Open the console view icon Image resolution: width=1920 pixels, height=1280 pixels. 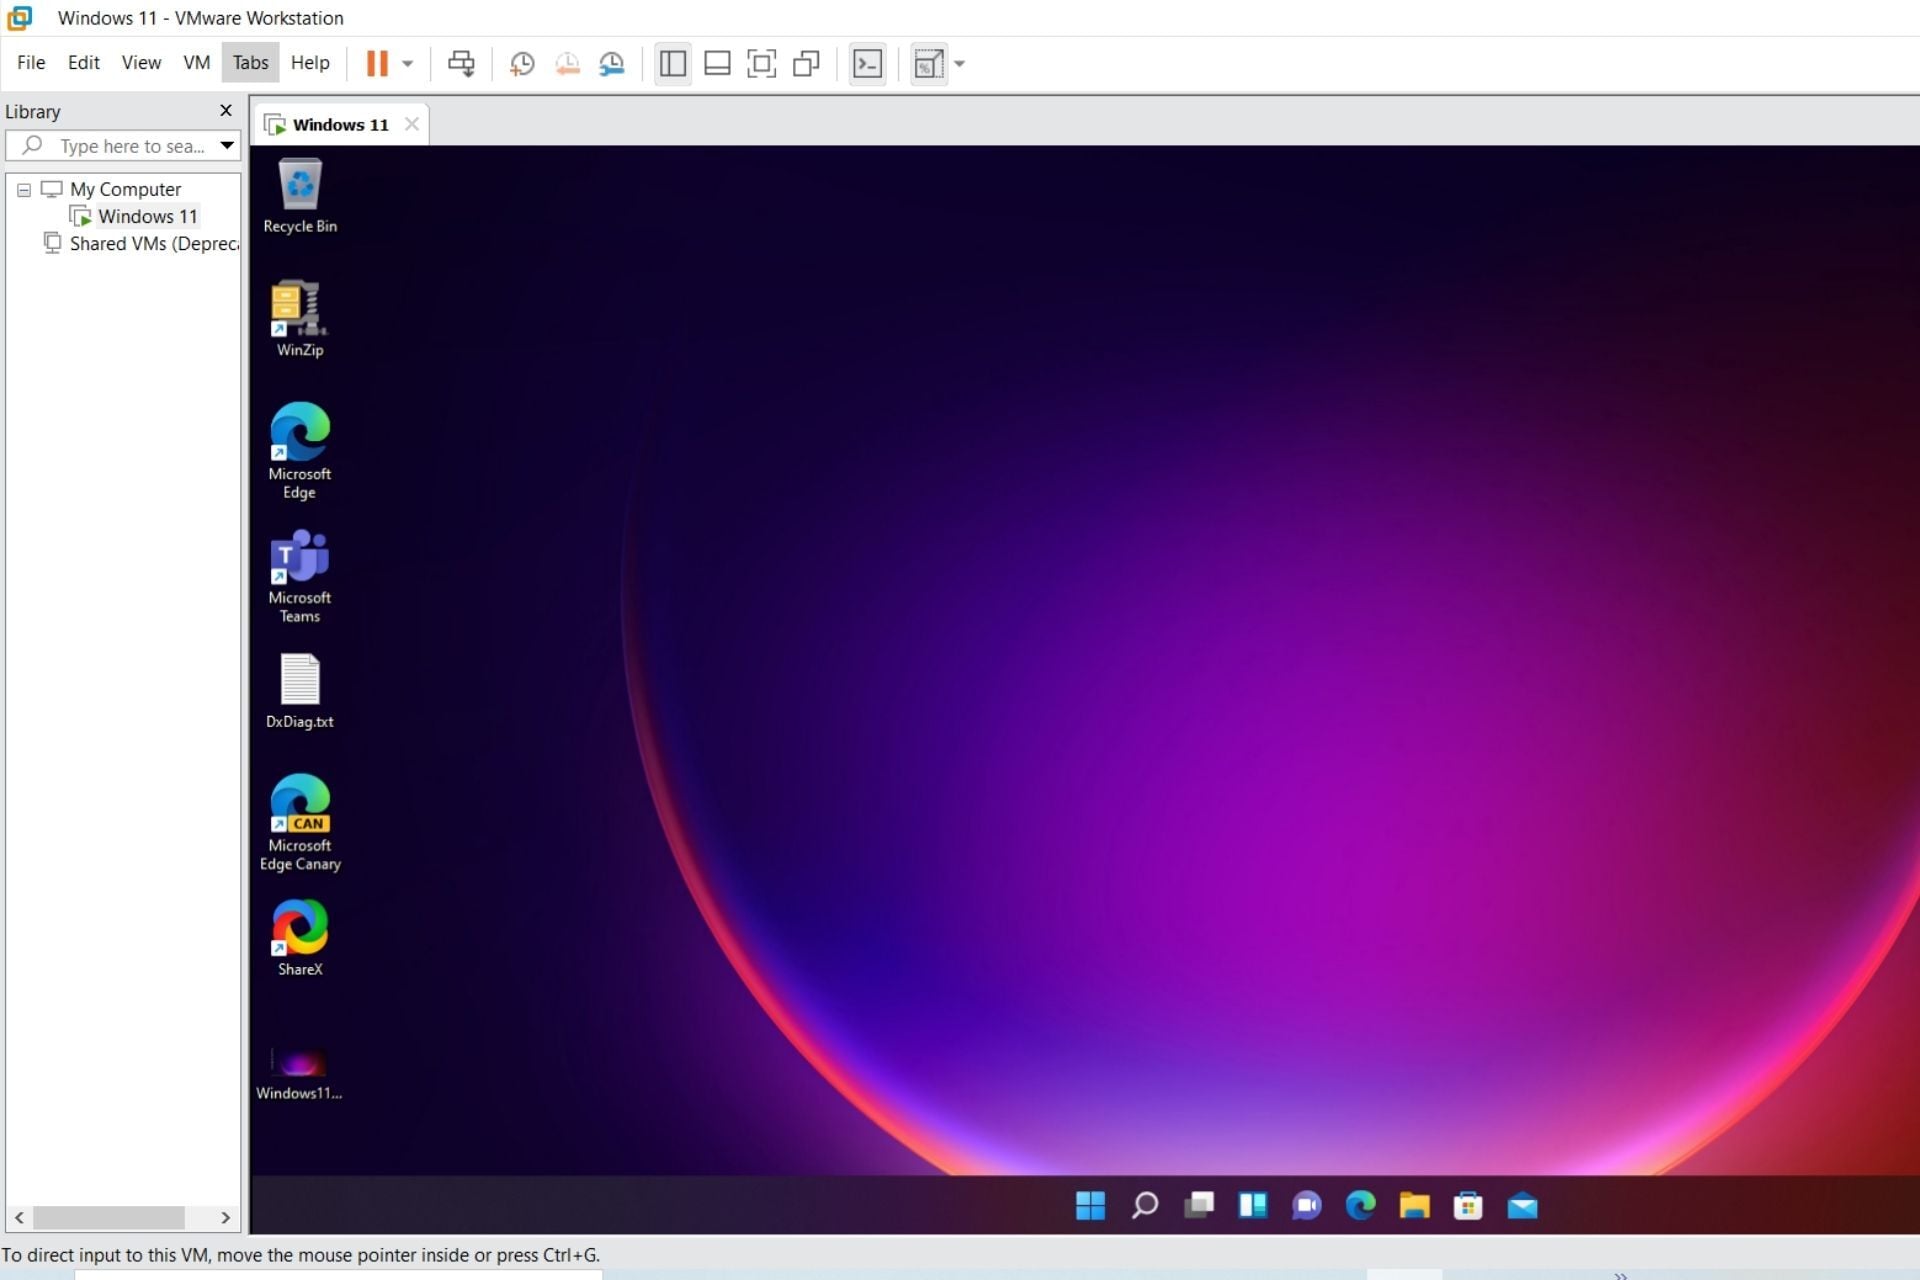867,64
